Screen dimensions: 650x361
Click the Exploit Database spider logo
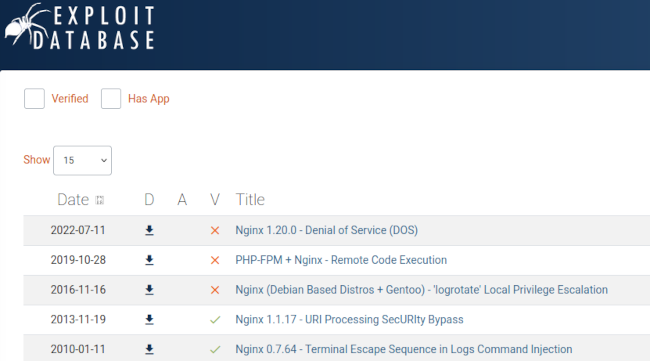point(80,27)
